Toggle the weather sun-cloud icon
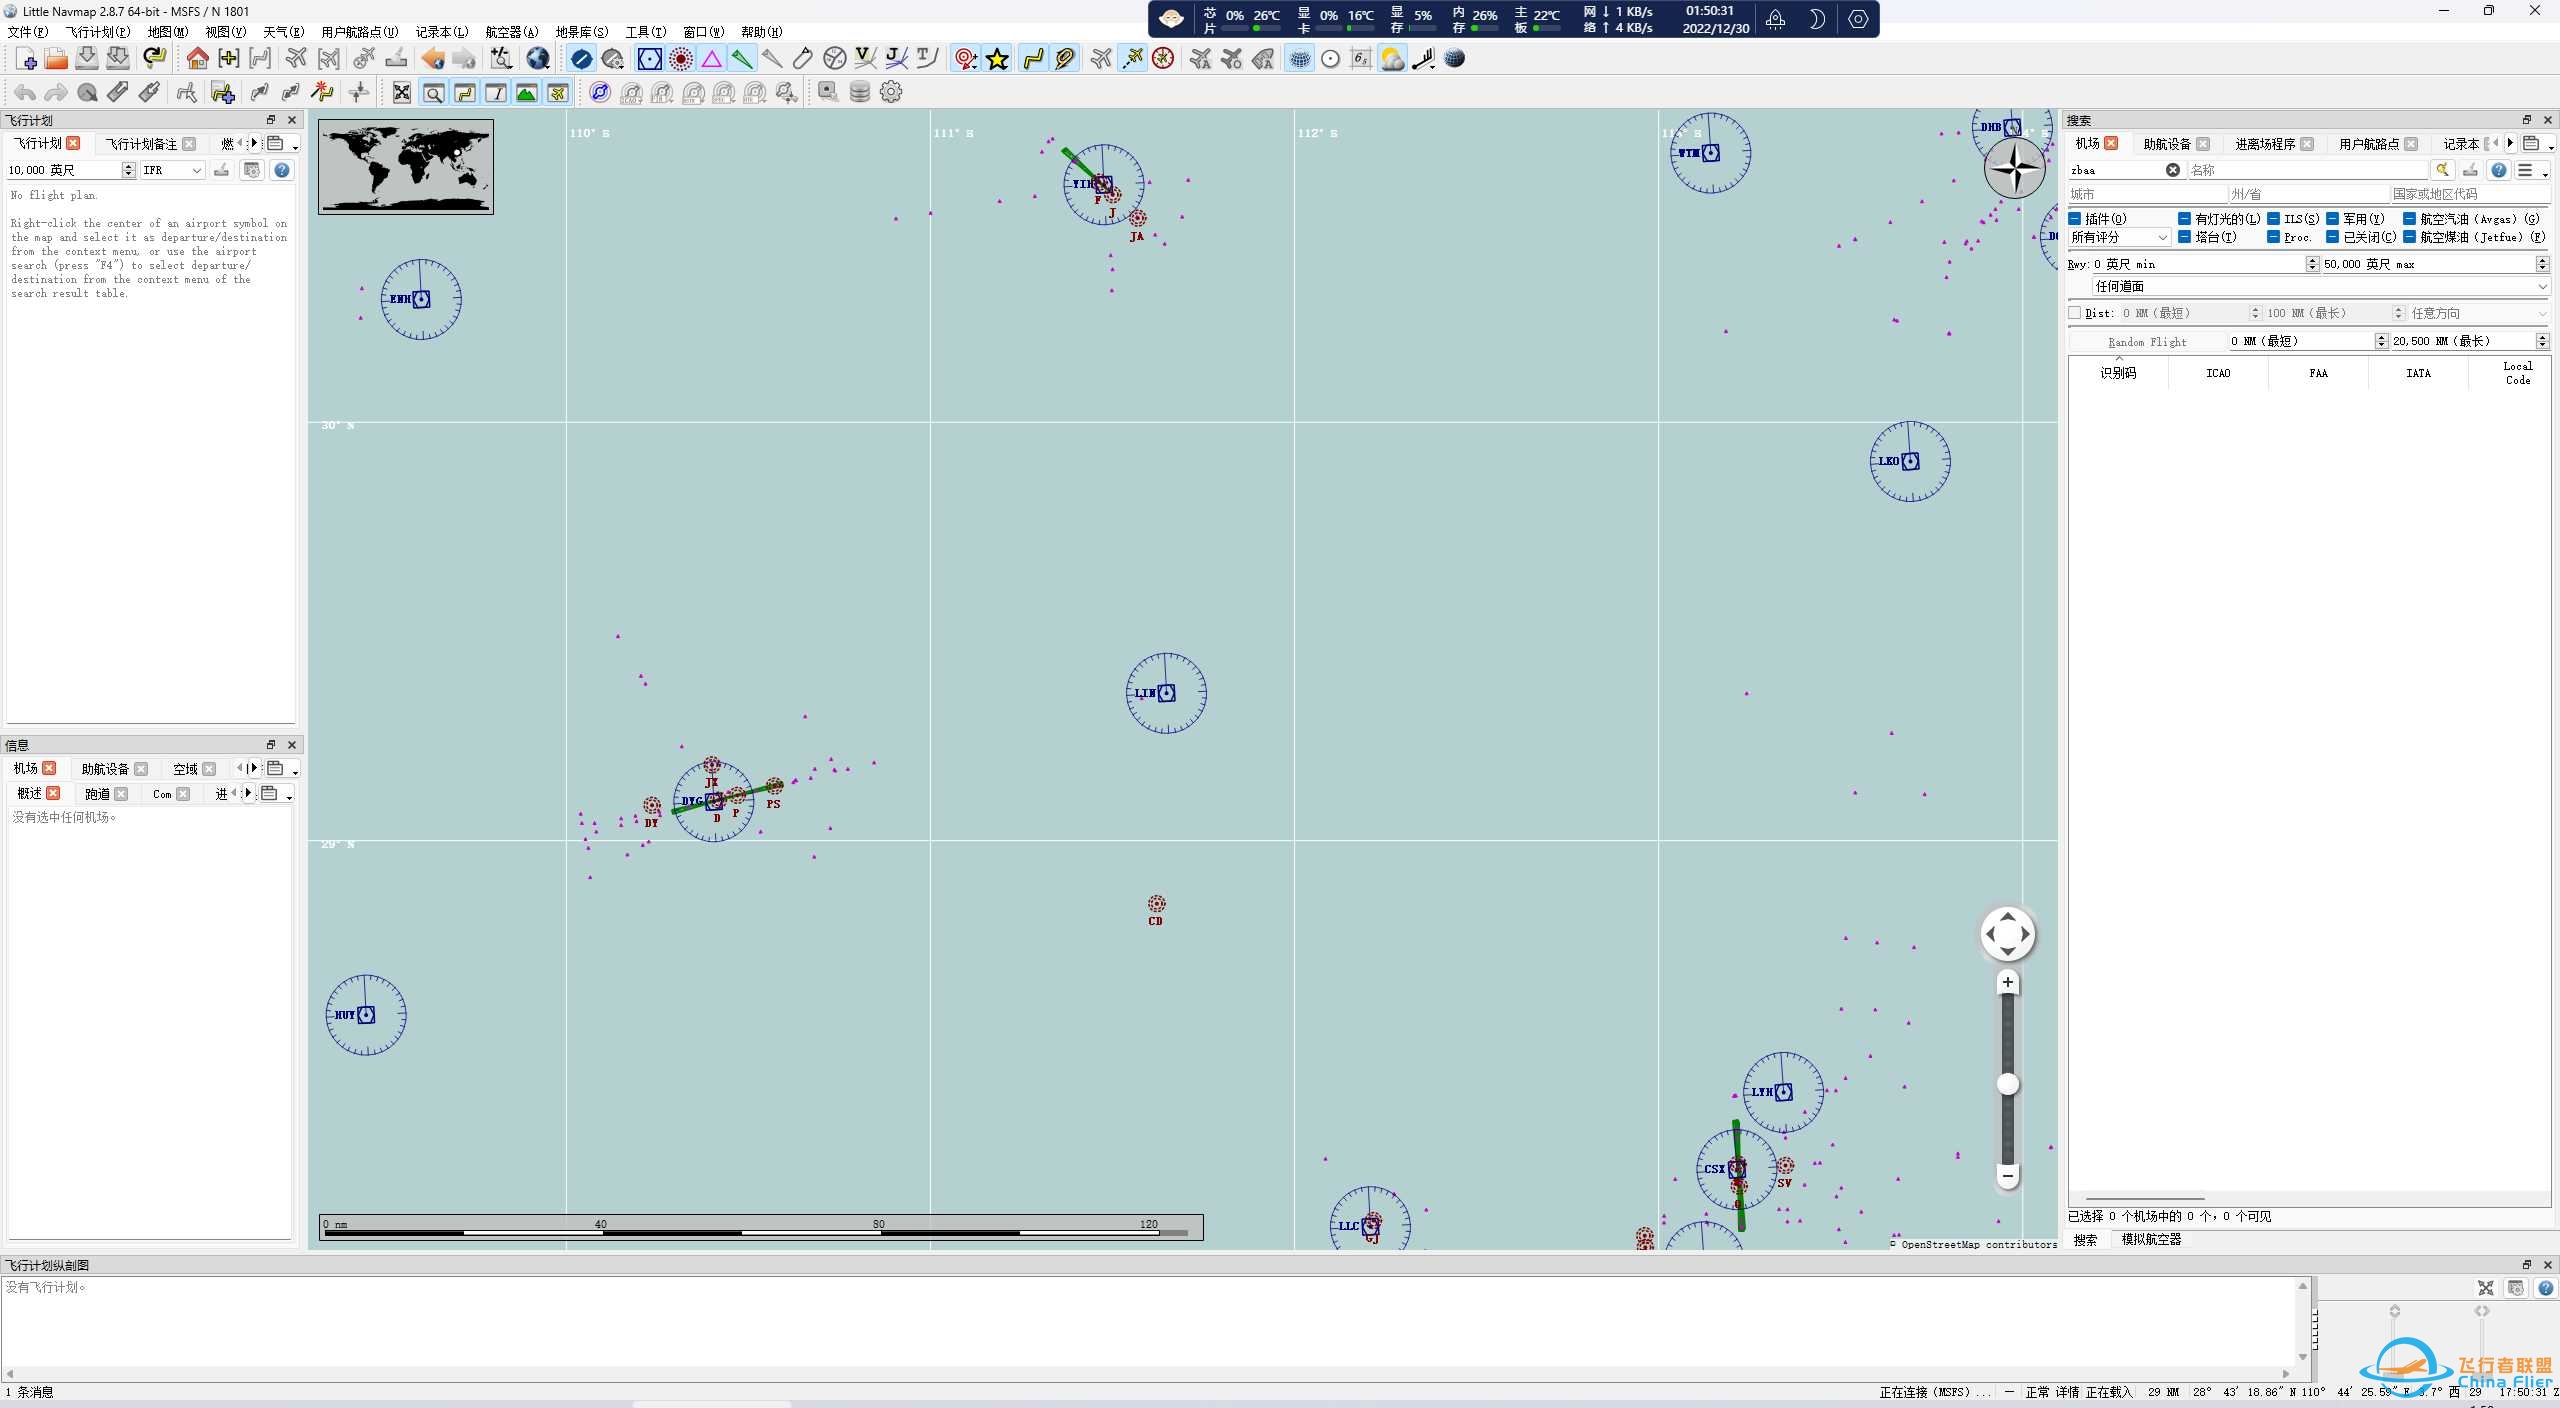Viewport: 2560px width, 1408px height. 1392,59
